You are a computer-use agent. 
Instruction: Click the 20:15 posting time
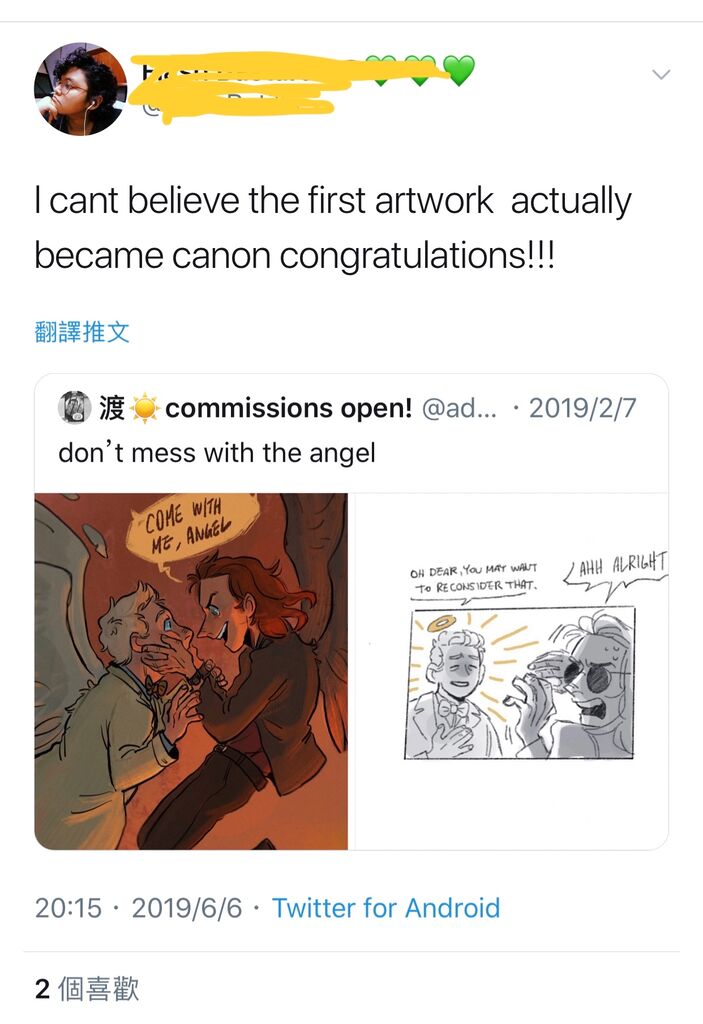[x=69, y=908]
